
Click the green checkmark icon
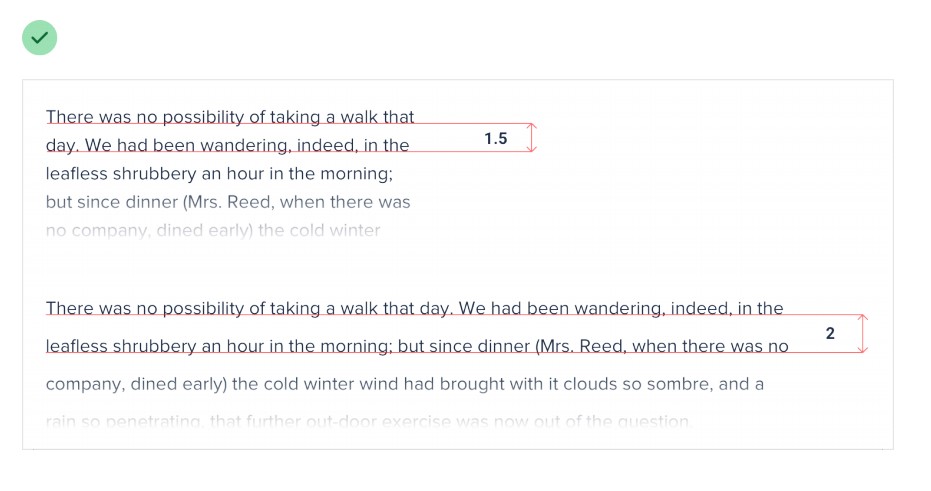39,37
